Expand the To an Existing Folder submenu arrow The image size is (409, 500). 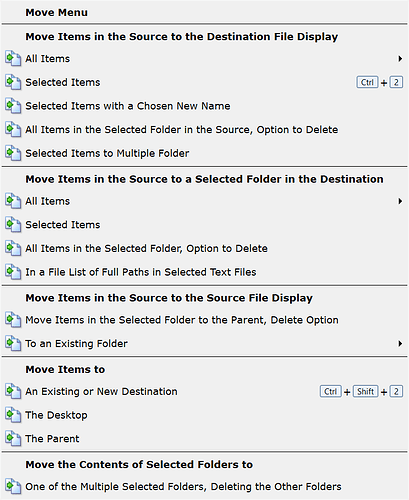click(400, 344)
